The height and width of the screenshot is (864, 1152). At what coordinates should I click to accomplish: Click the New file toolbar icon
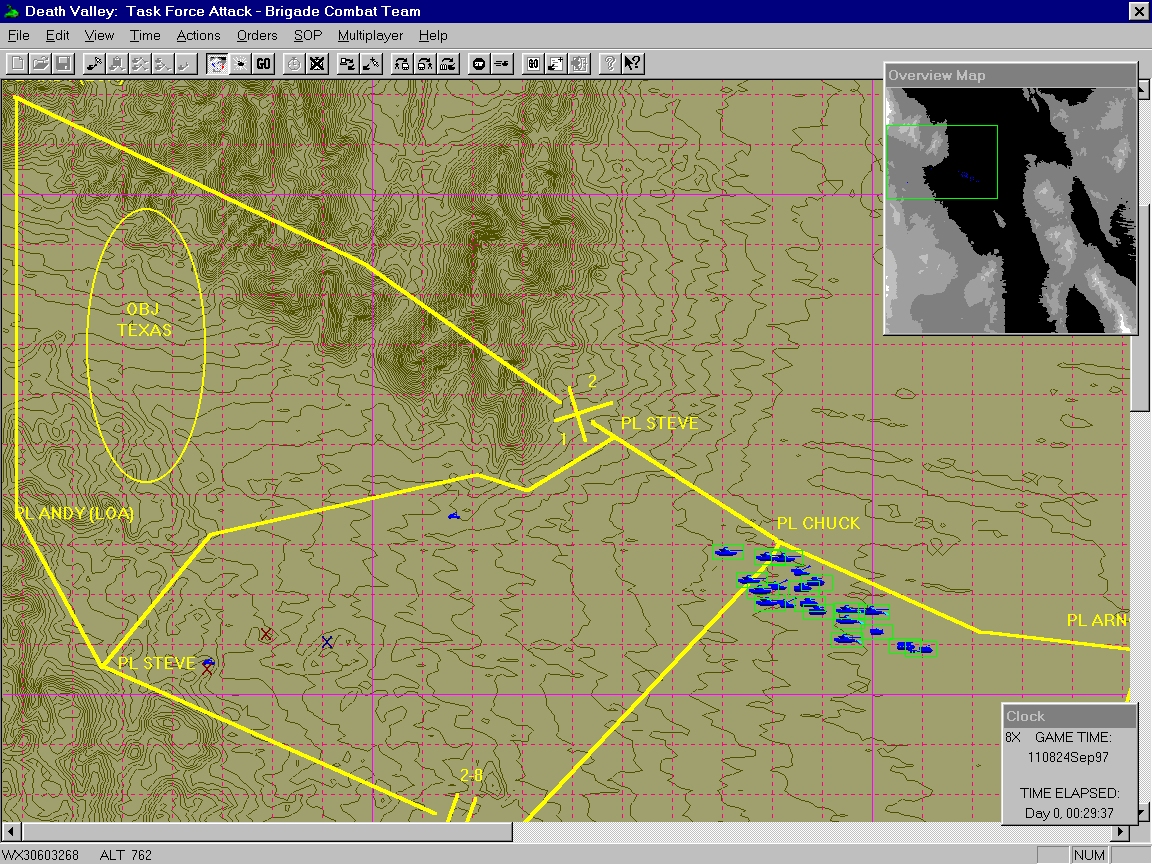[17, 63]
